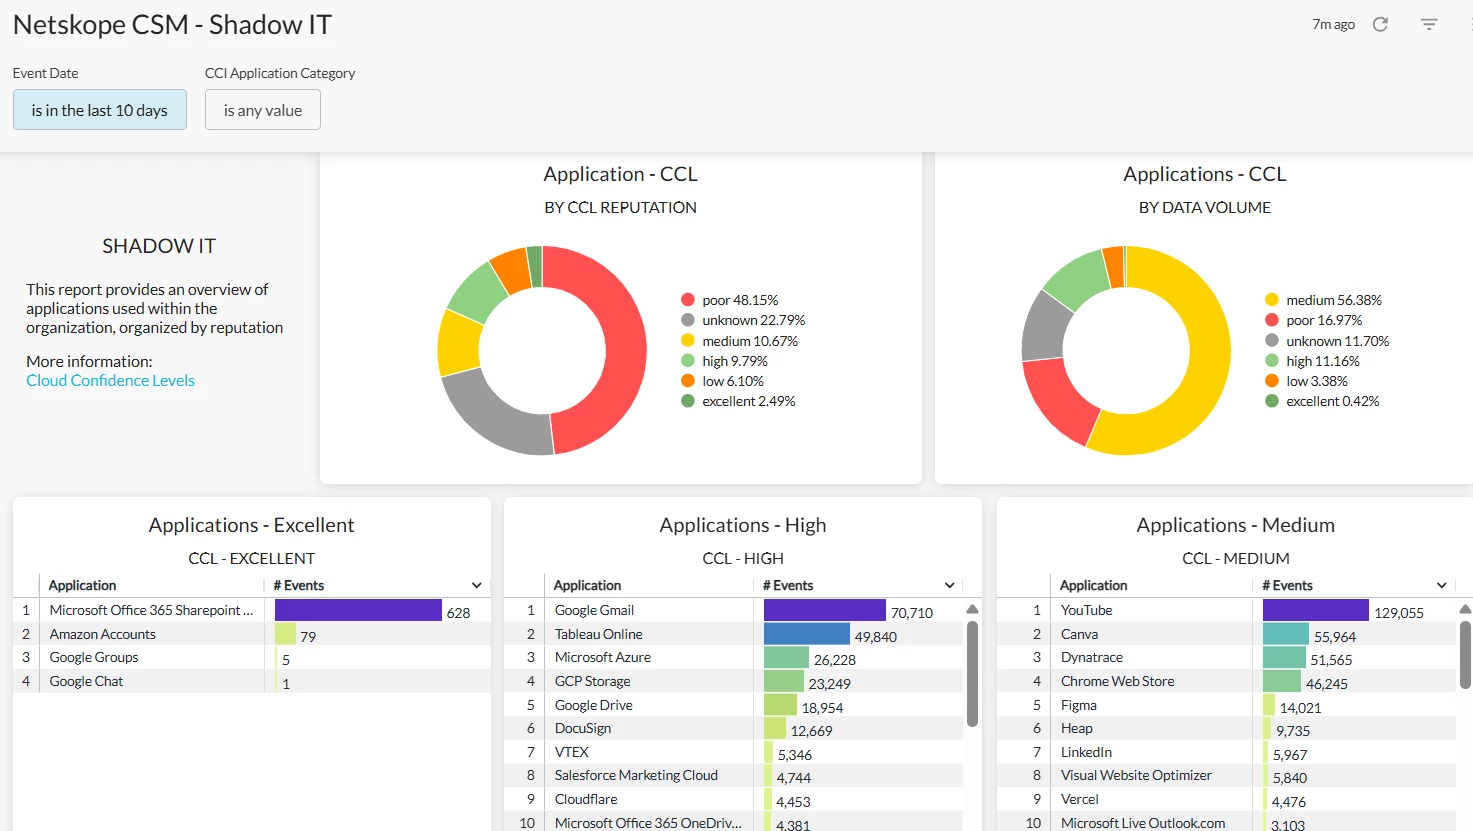This screenshot has width=1473, height=831.
Task: Select the 'Google Groups' row
Action: (x=251, y=657)
